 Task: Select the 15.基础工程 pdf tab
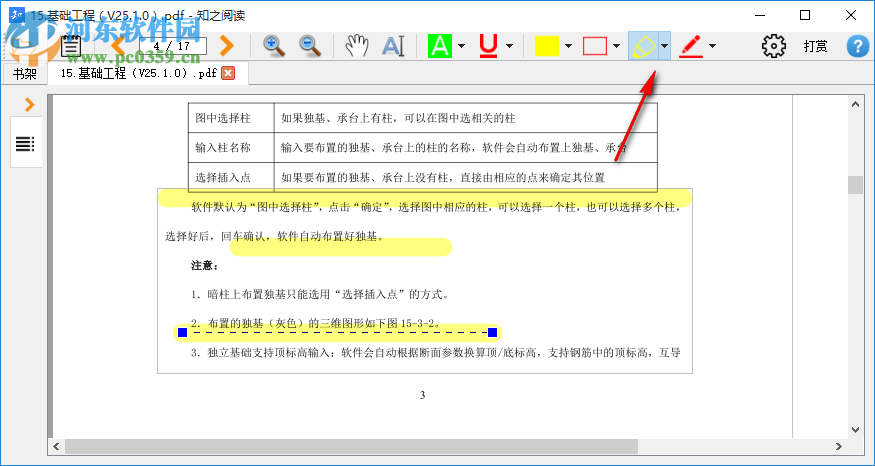tap(138, 73)
